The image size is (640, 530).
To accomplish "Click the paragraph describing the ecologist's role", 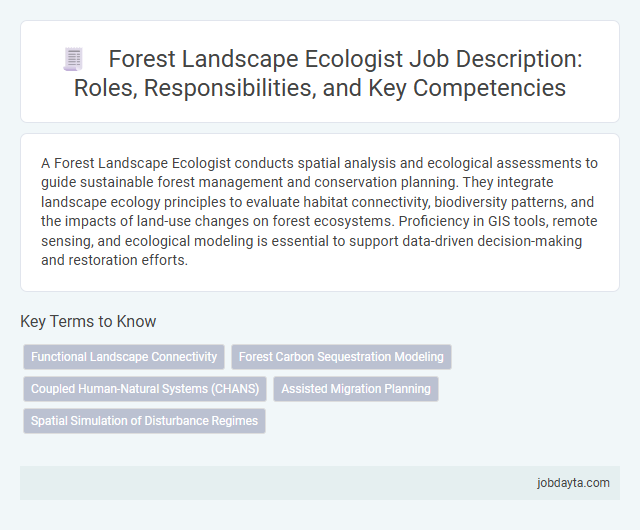I will point(320,212).
